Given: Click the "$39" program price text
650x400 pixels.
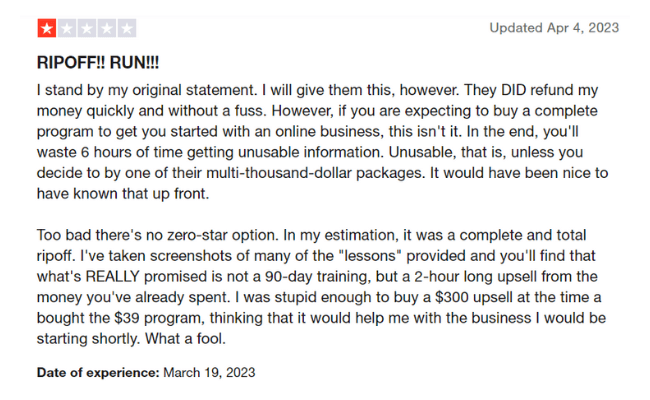Looking at the screenshot, I should (x=127, y=318).
